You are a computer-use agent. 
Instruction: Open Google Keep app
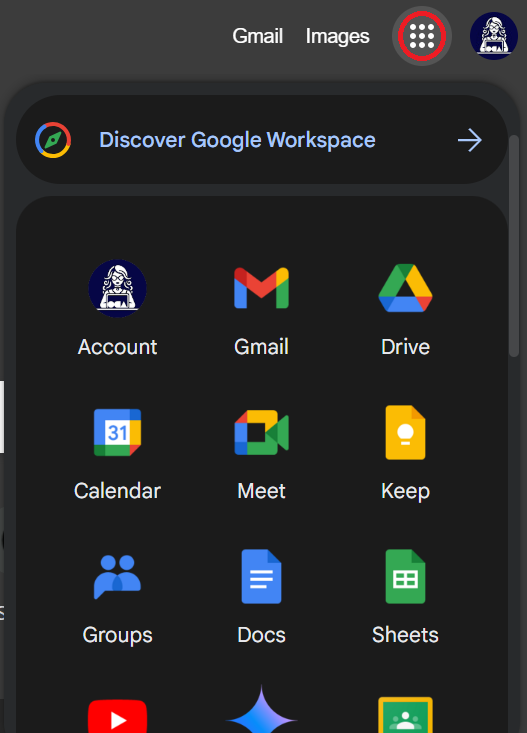pos(405,453)
